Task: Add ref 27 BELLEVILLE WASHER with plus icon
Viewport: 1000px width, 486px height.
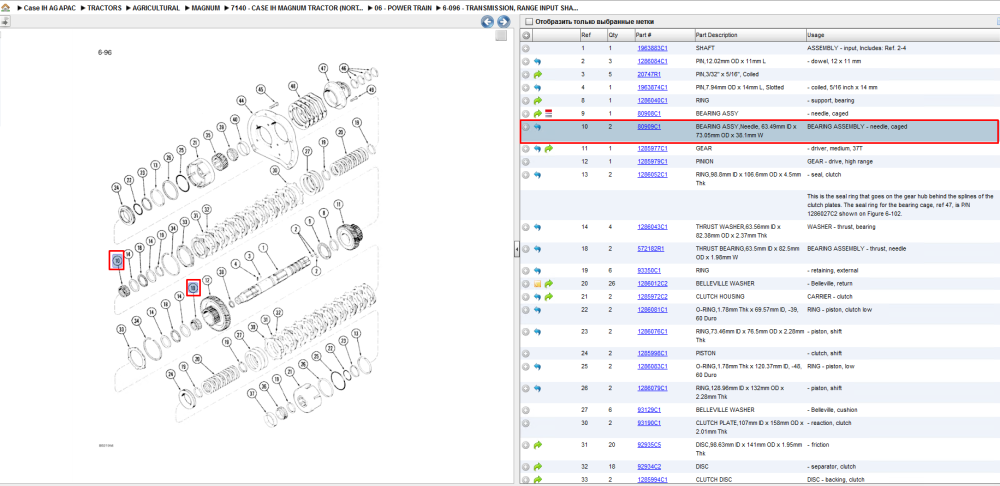Action: click(526, 409)
